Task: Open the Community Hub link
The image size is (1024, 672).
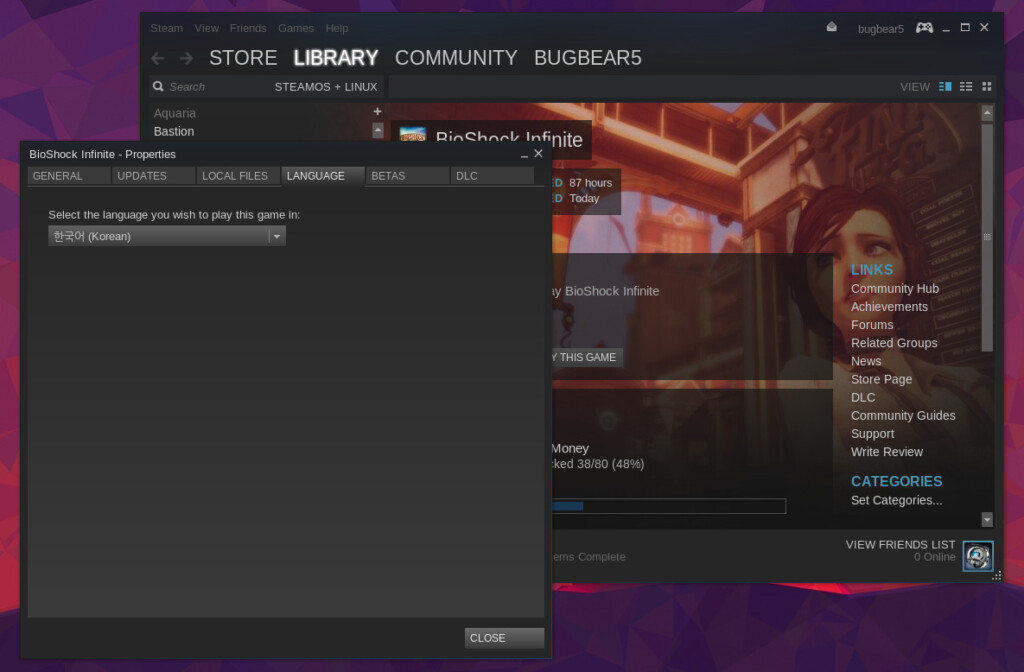Action: 895,289
